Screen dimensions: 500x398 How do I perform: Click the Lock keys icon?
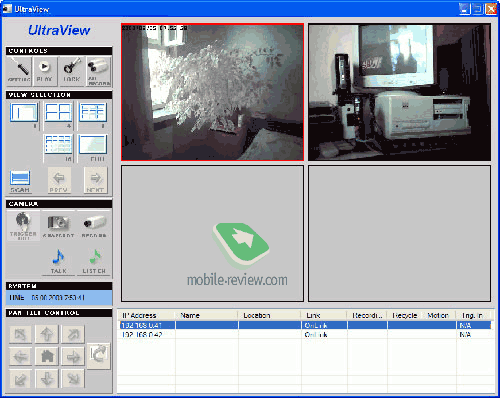pyautogui.click(x=72, y=70)
